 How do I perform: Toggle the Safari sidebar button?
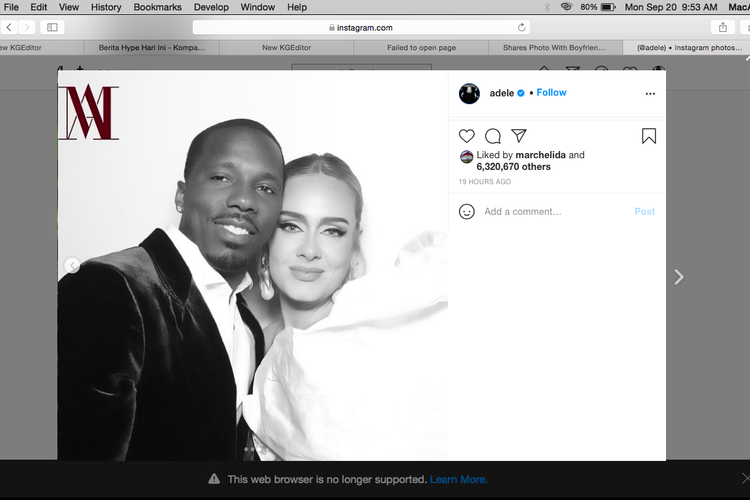tap(52, 27)
